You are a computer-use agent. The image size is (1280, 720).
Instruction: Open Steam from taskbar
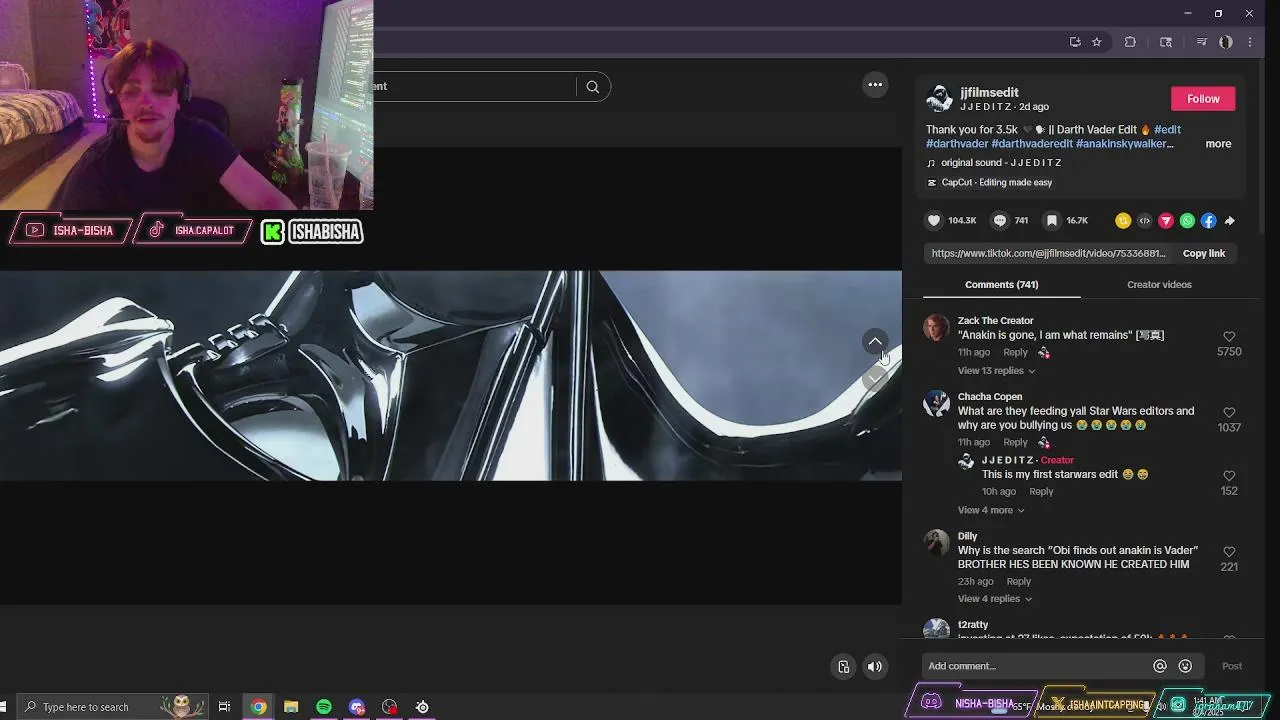(422, 707)
